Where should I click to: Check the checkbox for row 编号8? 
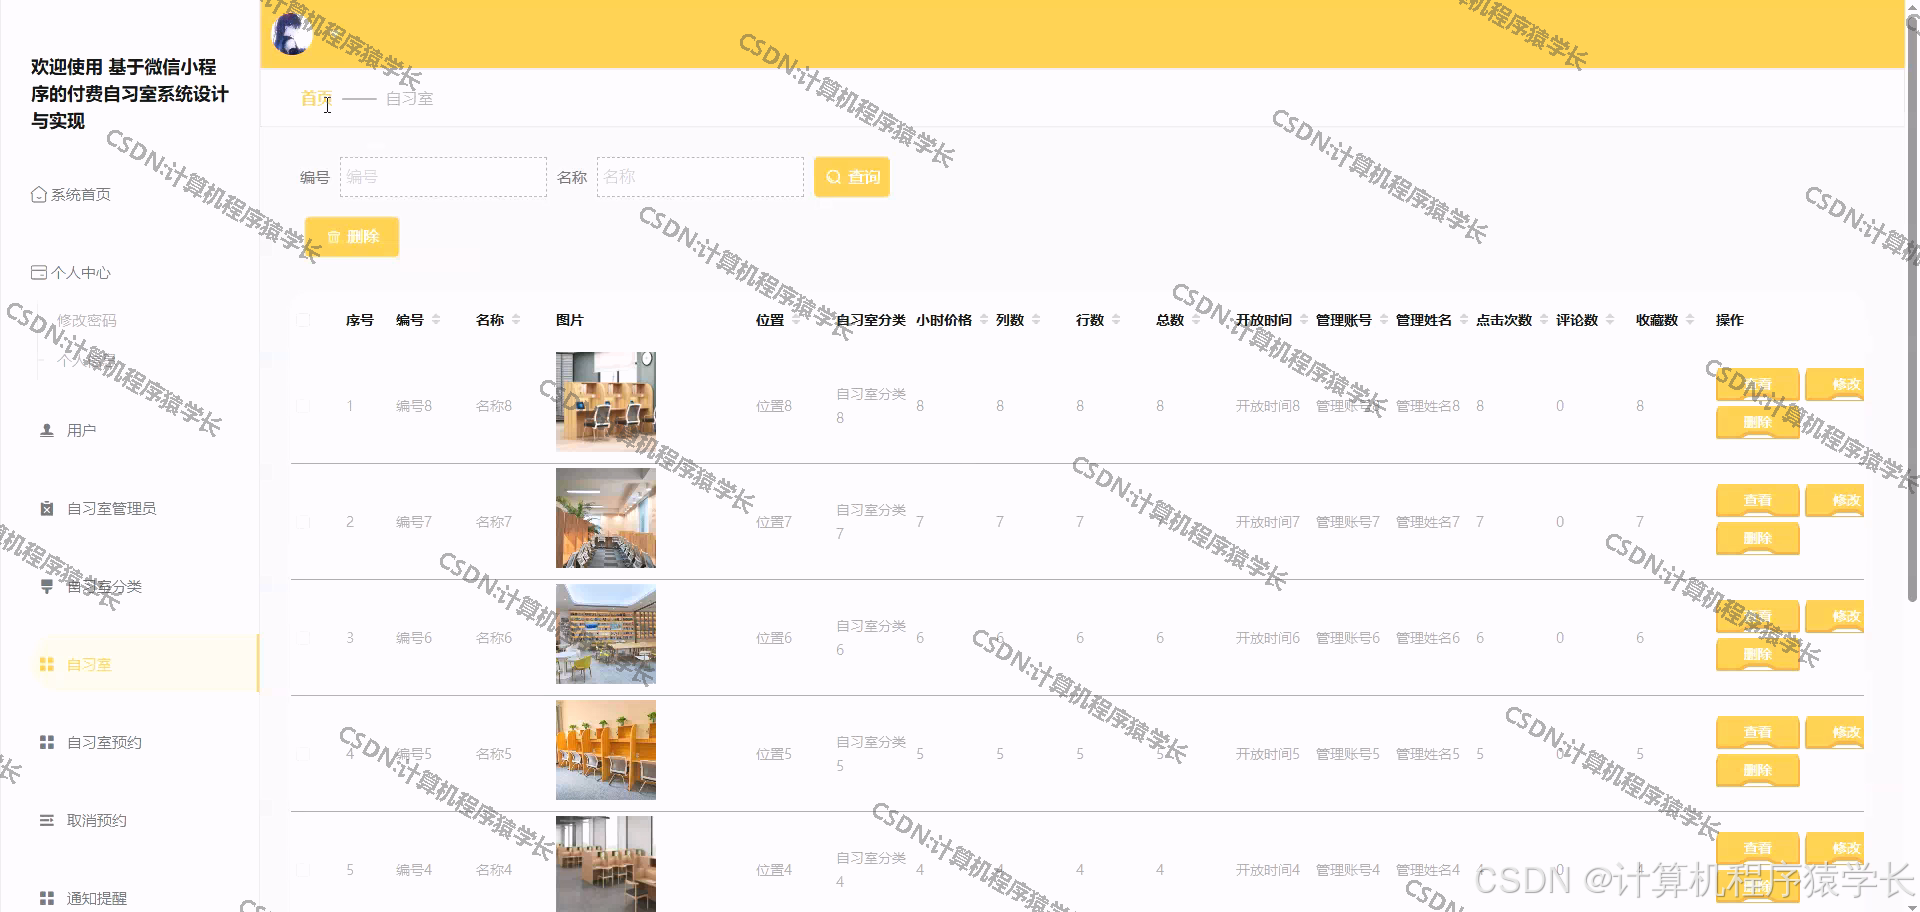pos(303,406)
